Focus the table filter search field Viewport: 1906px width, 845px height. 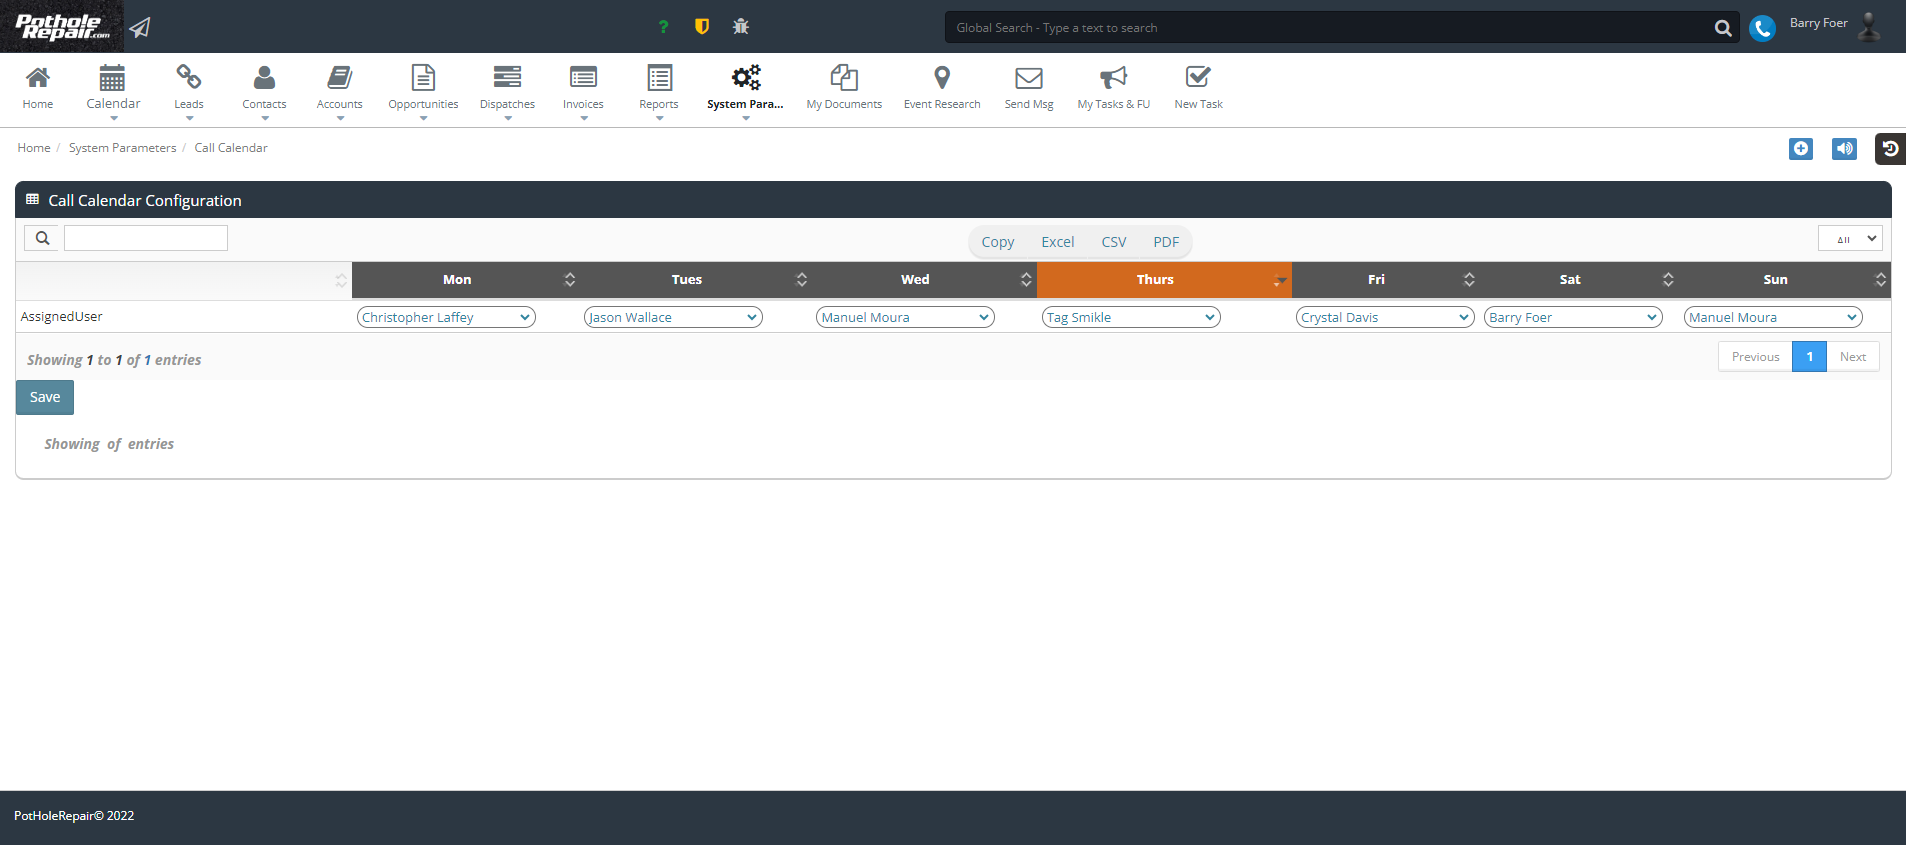pyautogui.click(x=146, y=238)
